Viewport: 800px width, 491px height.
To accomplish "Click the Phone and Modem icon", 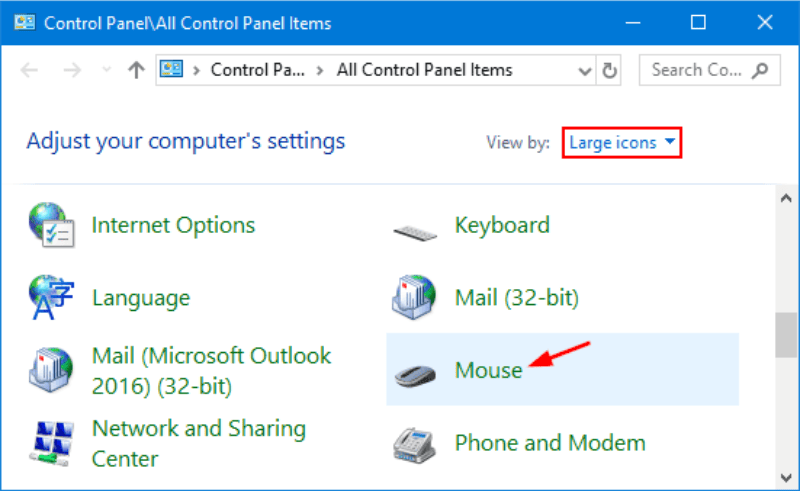I will click(x=413, y=443).
